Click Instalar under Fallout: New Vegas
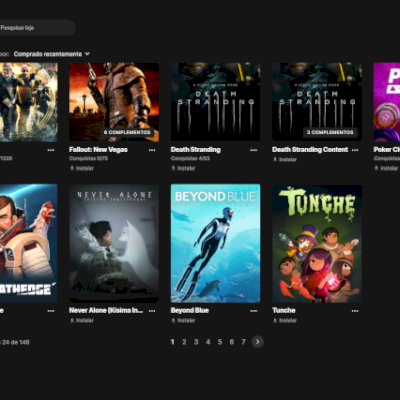Screen dimensions: 400x400 (x=82, y=168)
